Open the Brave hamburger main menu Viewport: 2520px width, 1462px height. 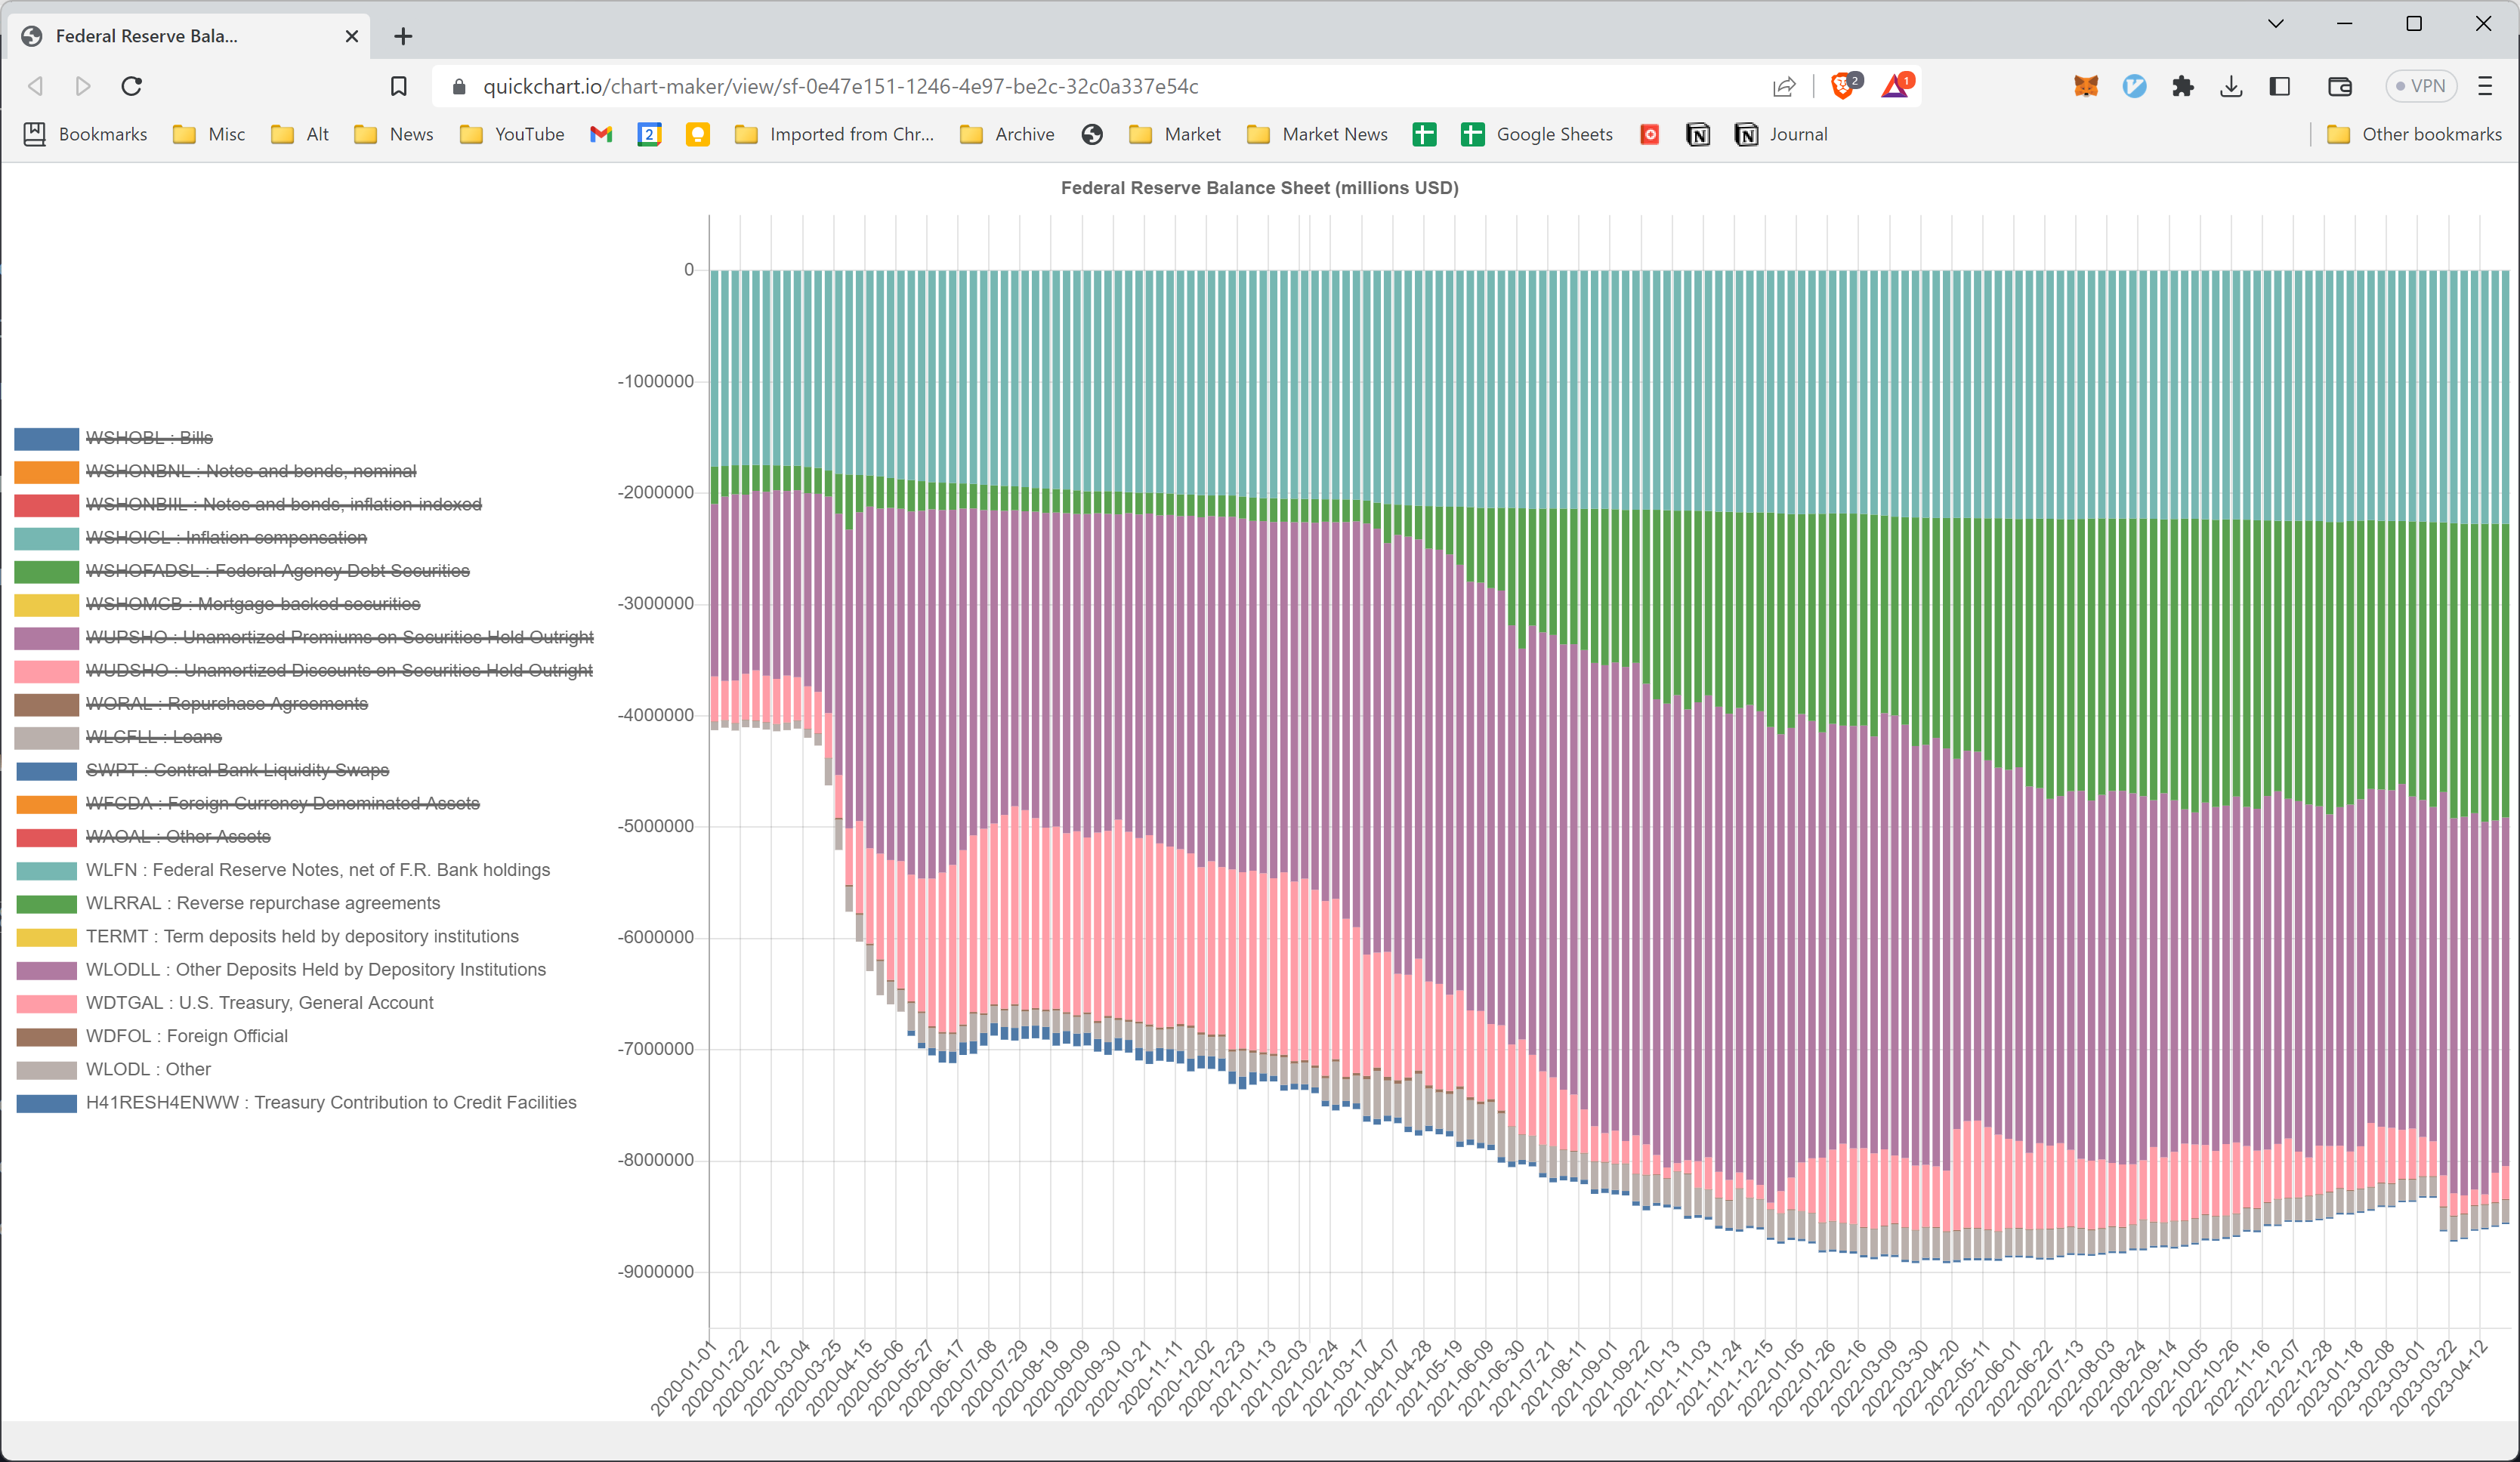(x=2485, y=86)
